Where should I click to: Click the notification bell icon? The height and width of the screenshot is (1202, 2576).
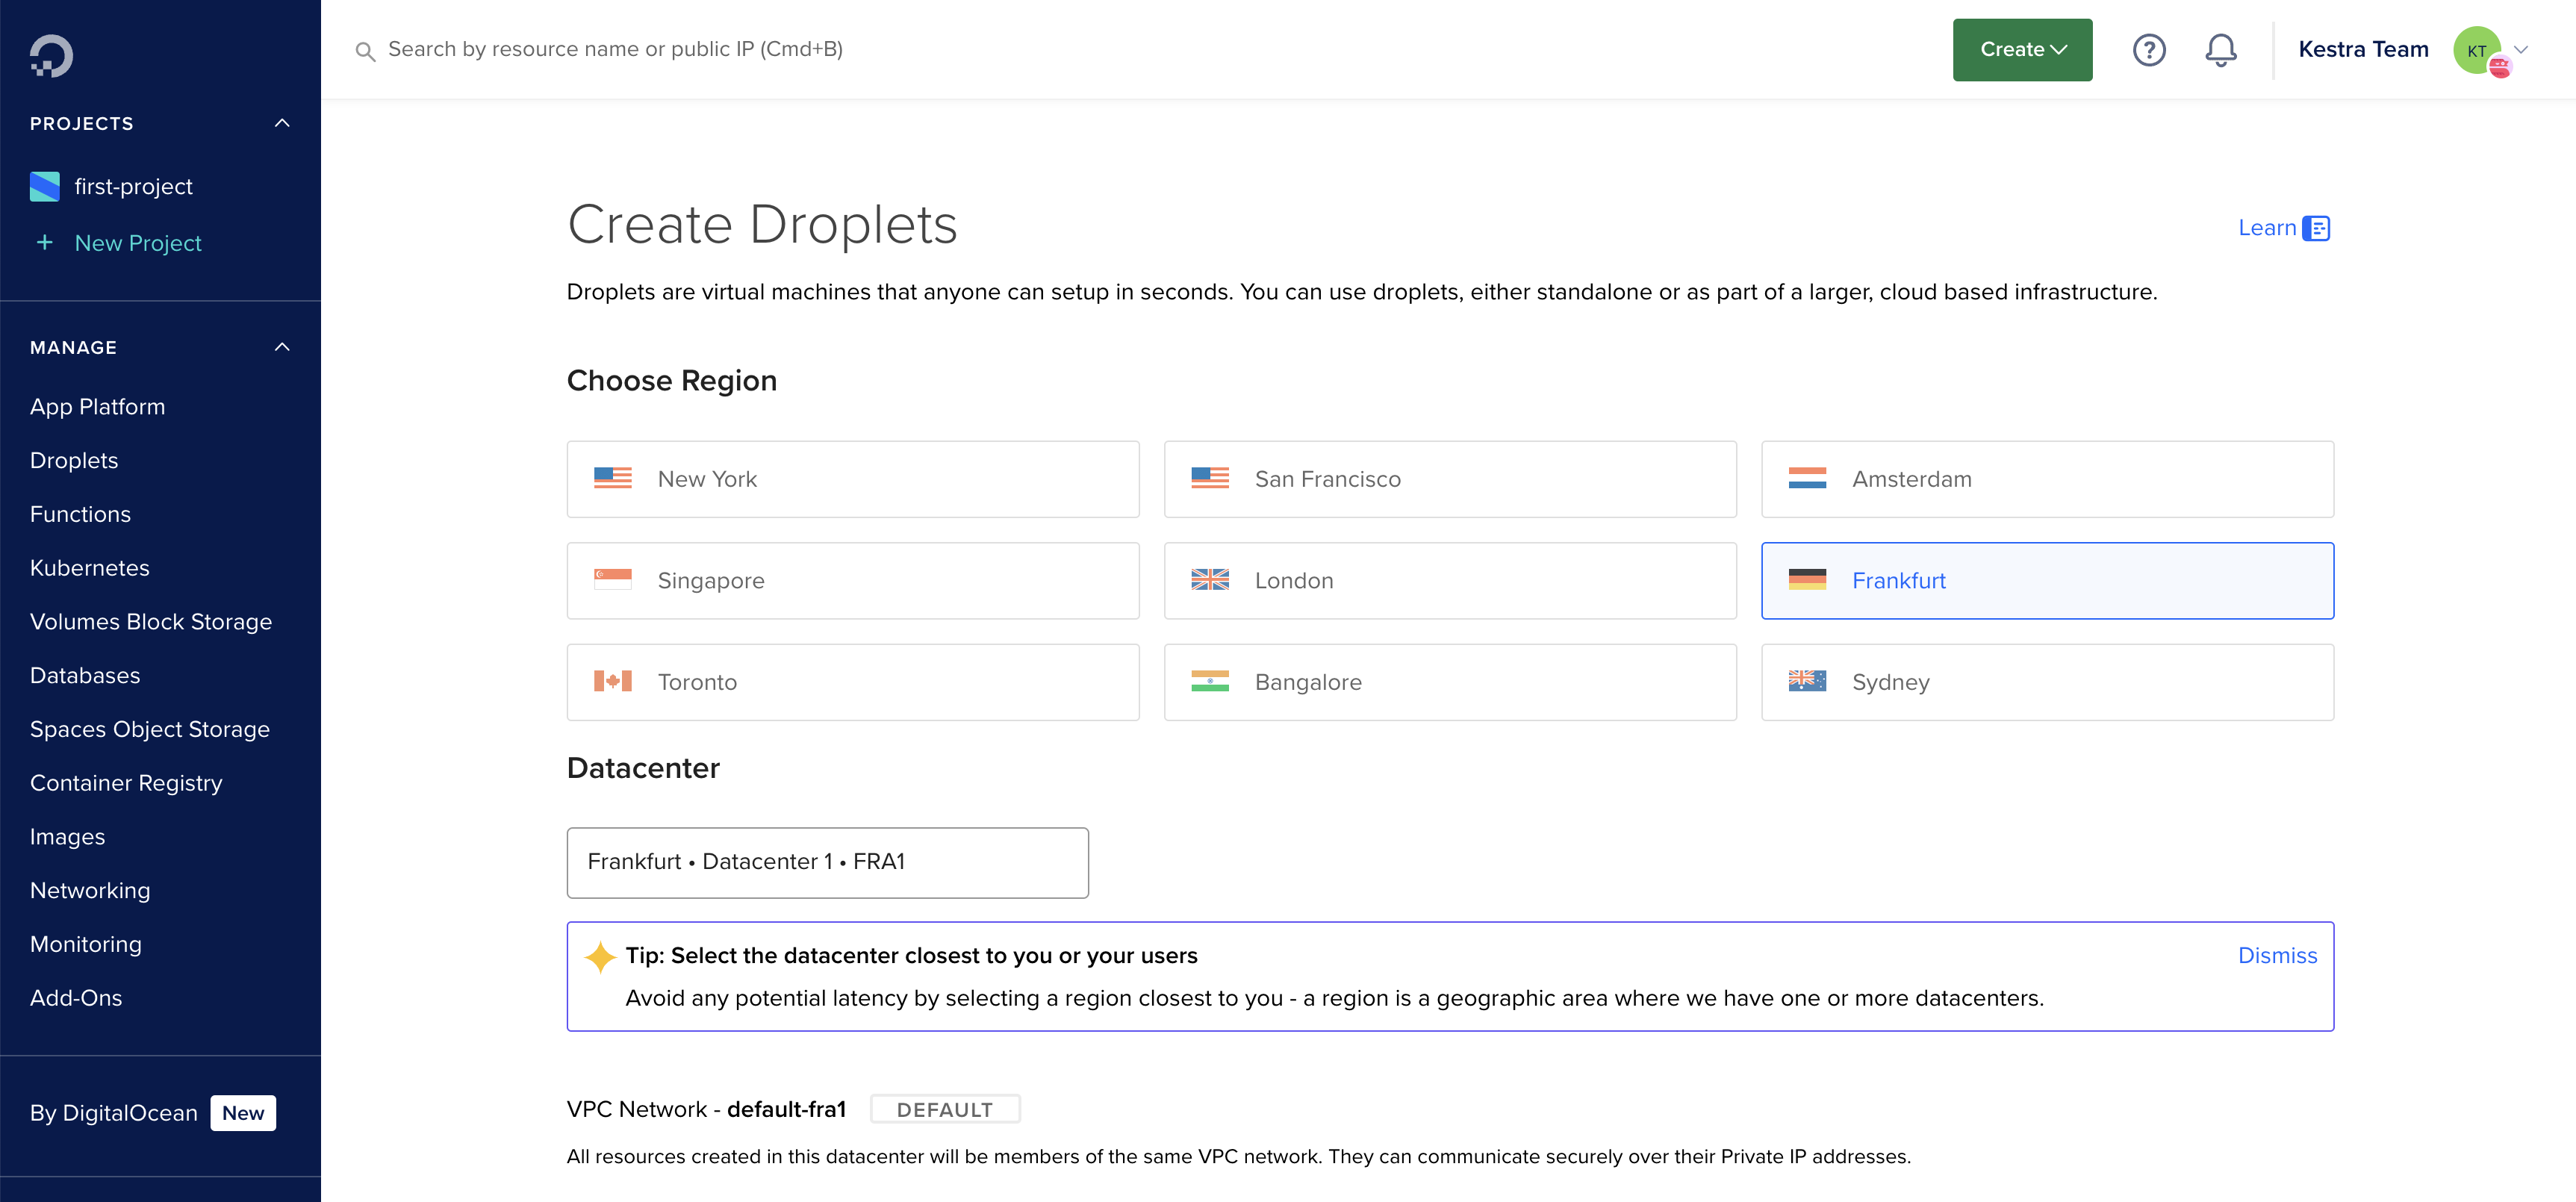pyautogui.click(x=2221, y=49)
